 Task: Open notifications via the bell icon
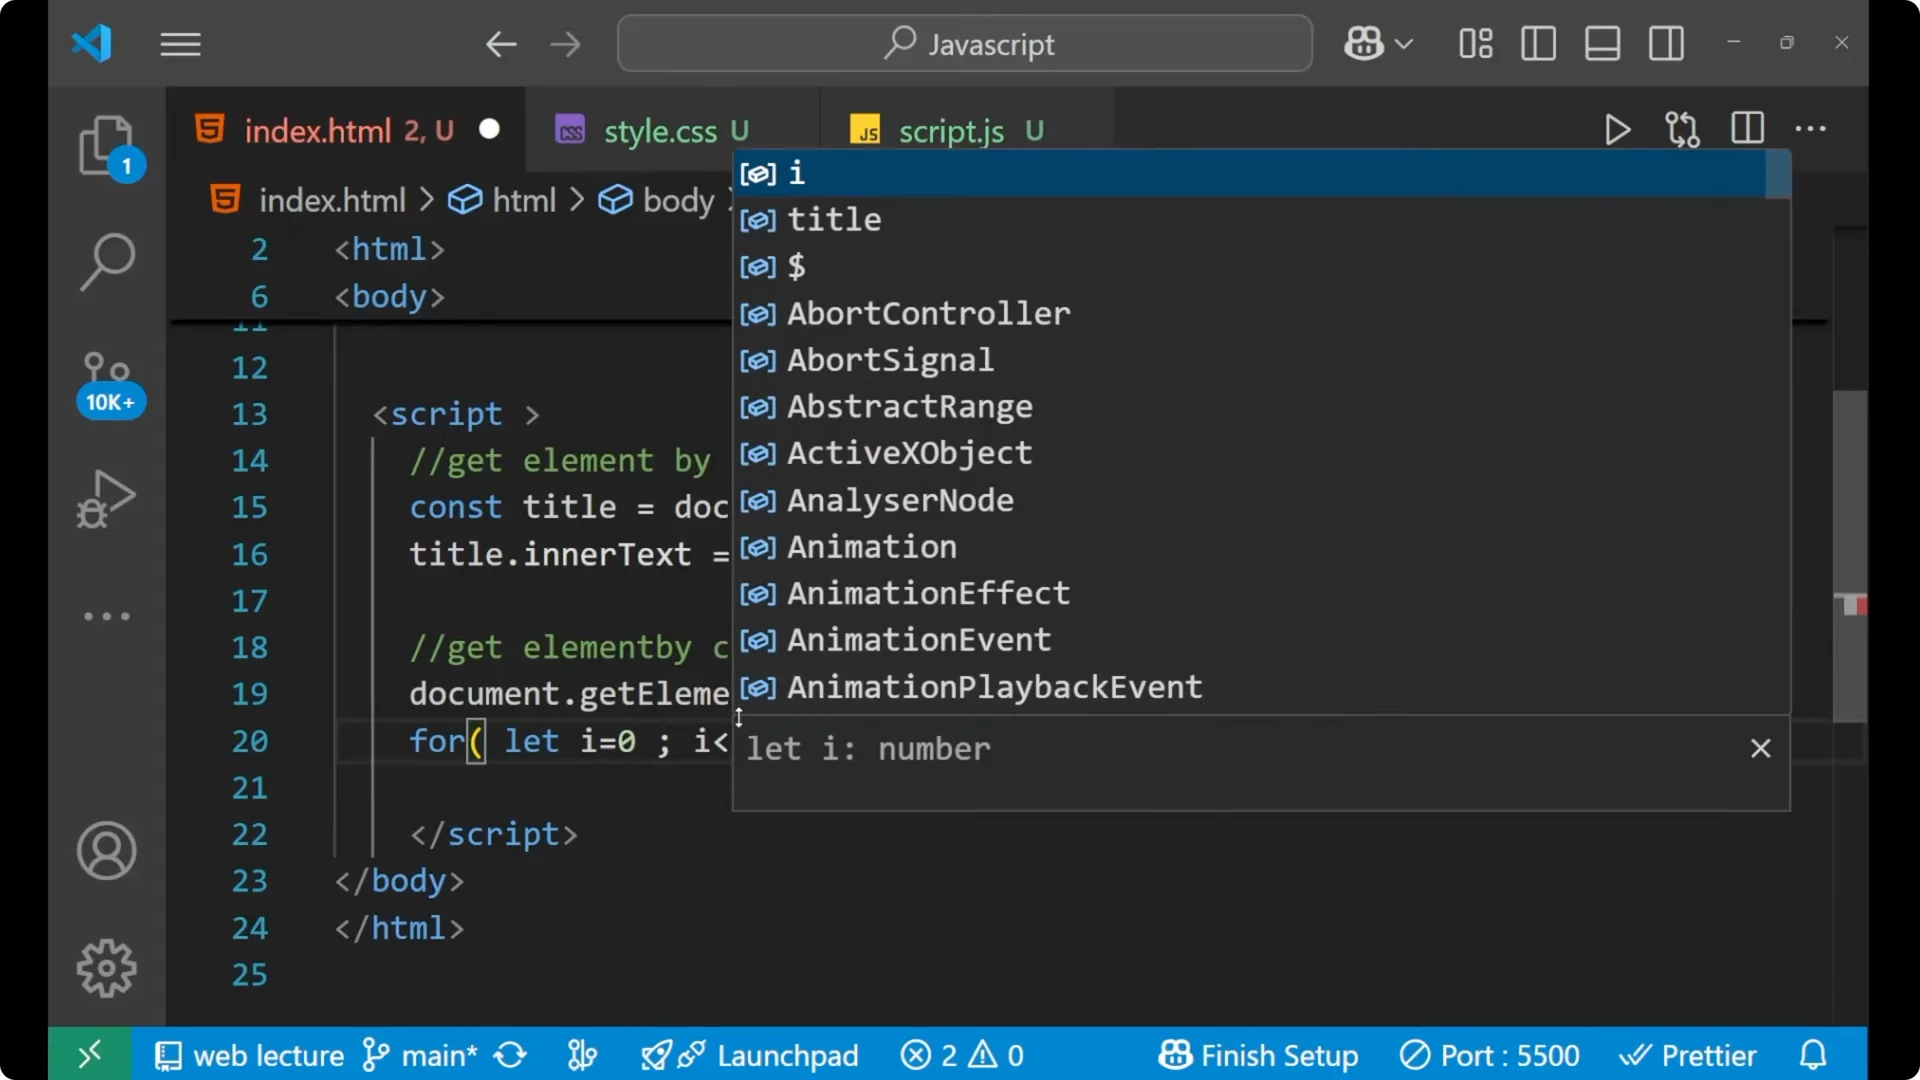click(1813, 1054)
